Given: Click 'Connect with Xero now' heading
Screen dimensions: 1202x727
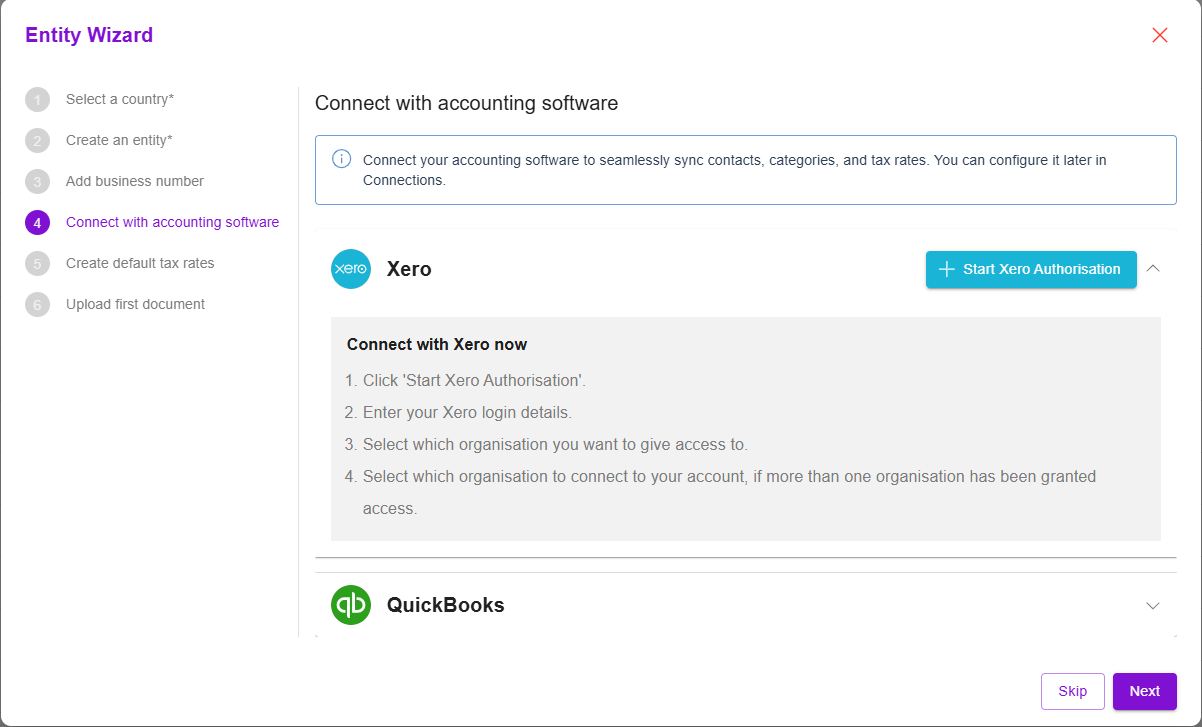Looking at the screenshot, I should click(x=437, y=344).
